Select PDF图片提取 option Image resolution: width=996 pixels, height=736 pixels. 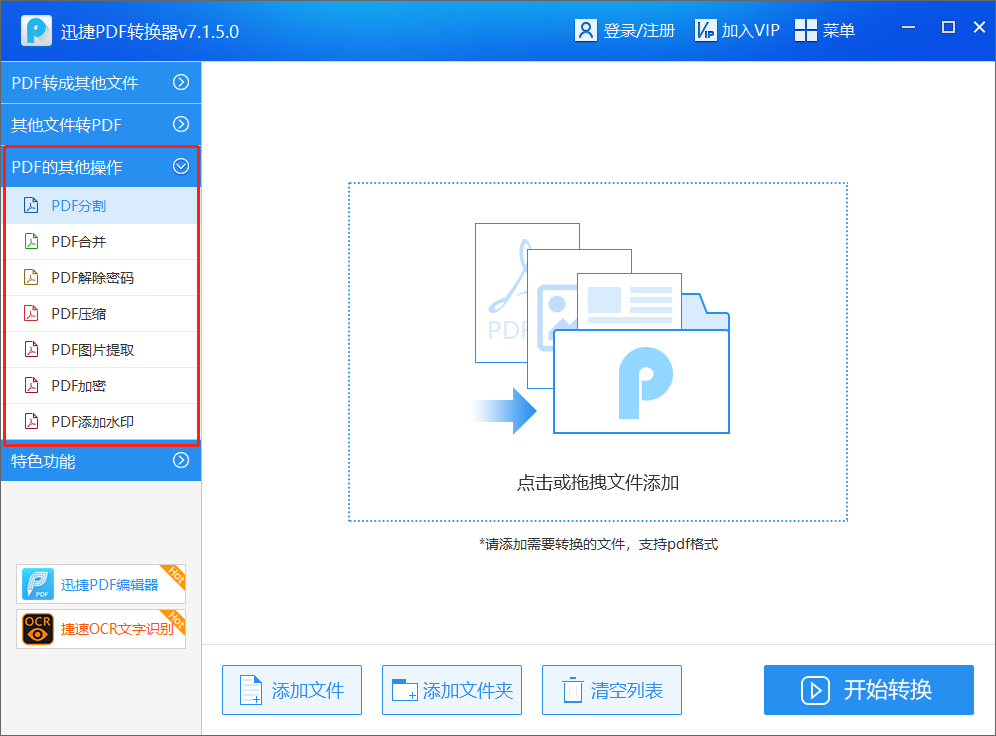[101, 350]
